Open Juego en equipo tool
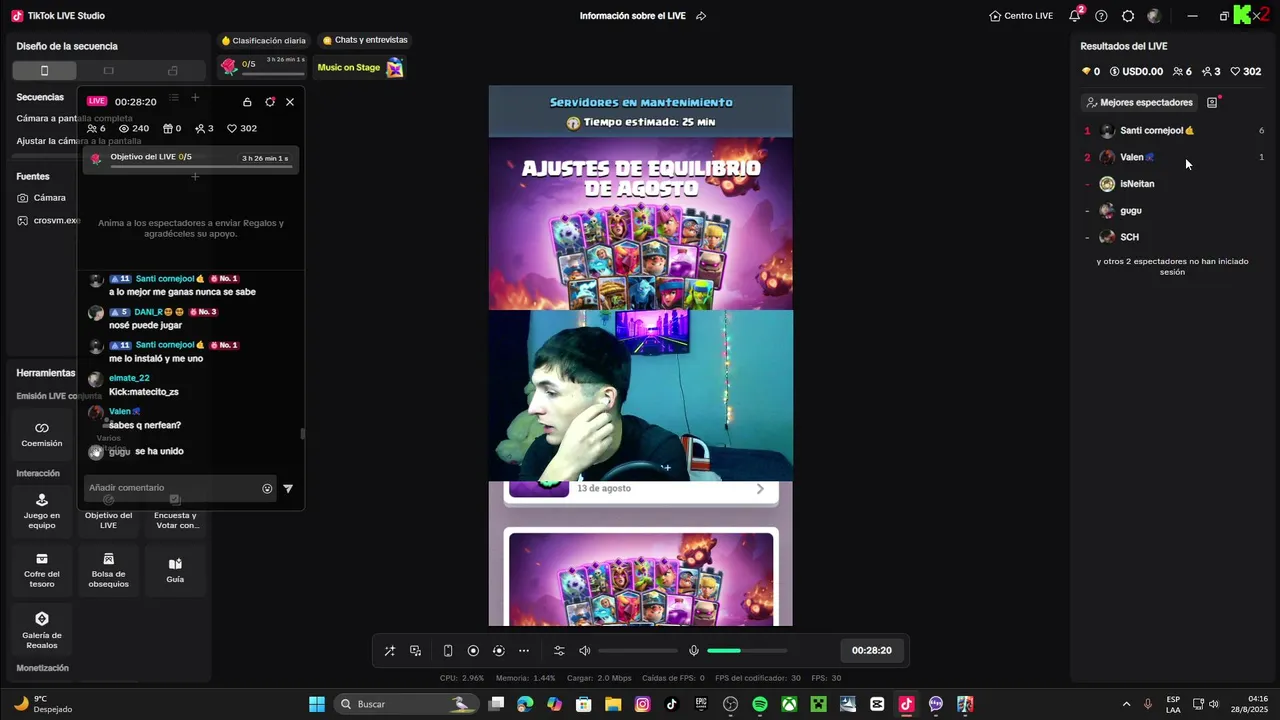 [x=42, y=511]
